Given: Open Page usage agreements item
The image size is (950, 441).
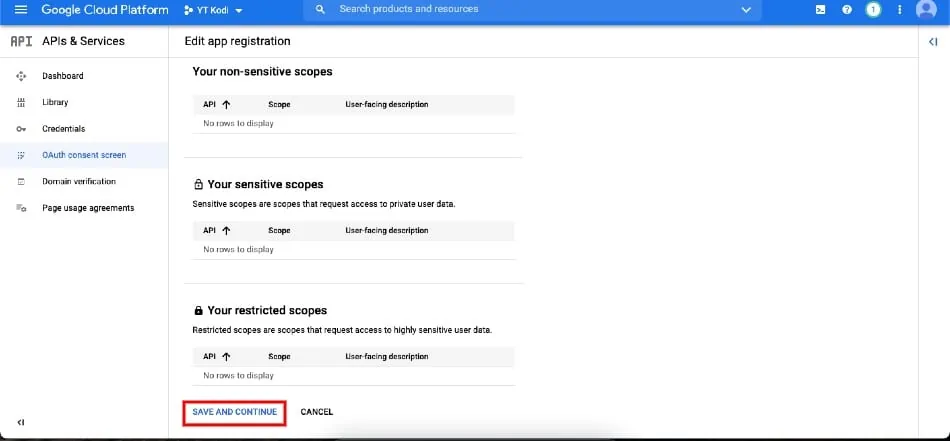Looking at the screenshot, I should [x=88, y=208].
